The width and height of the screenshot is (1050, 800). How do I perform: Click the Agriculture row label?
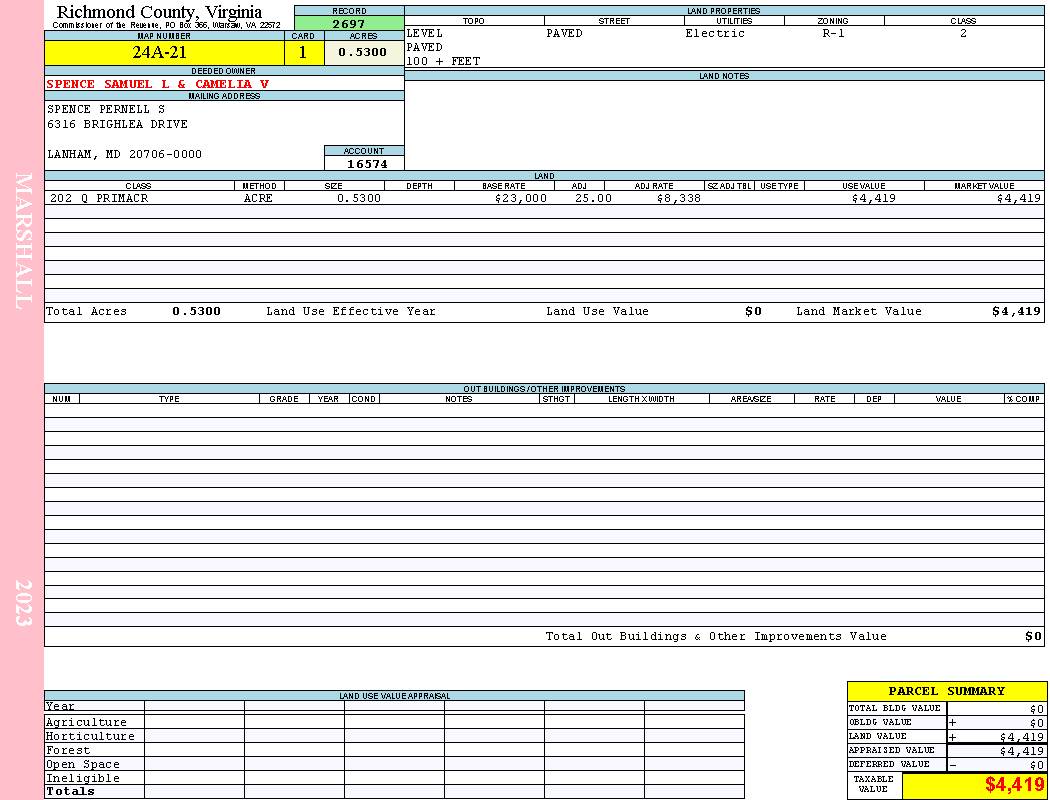click(86, 722)
